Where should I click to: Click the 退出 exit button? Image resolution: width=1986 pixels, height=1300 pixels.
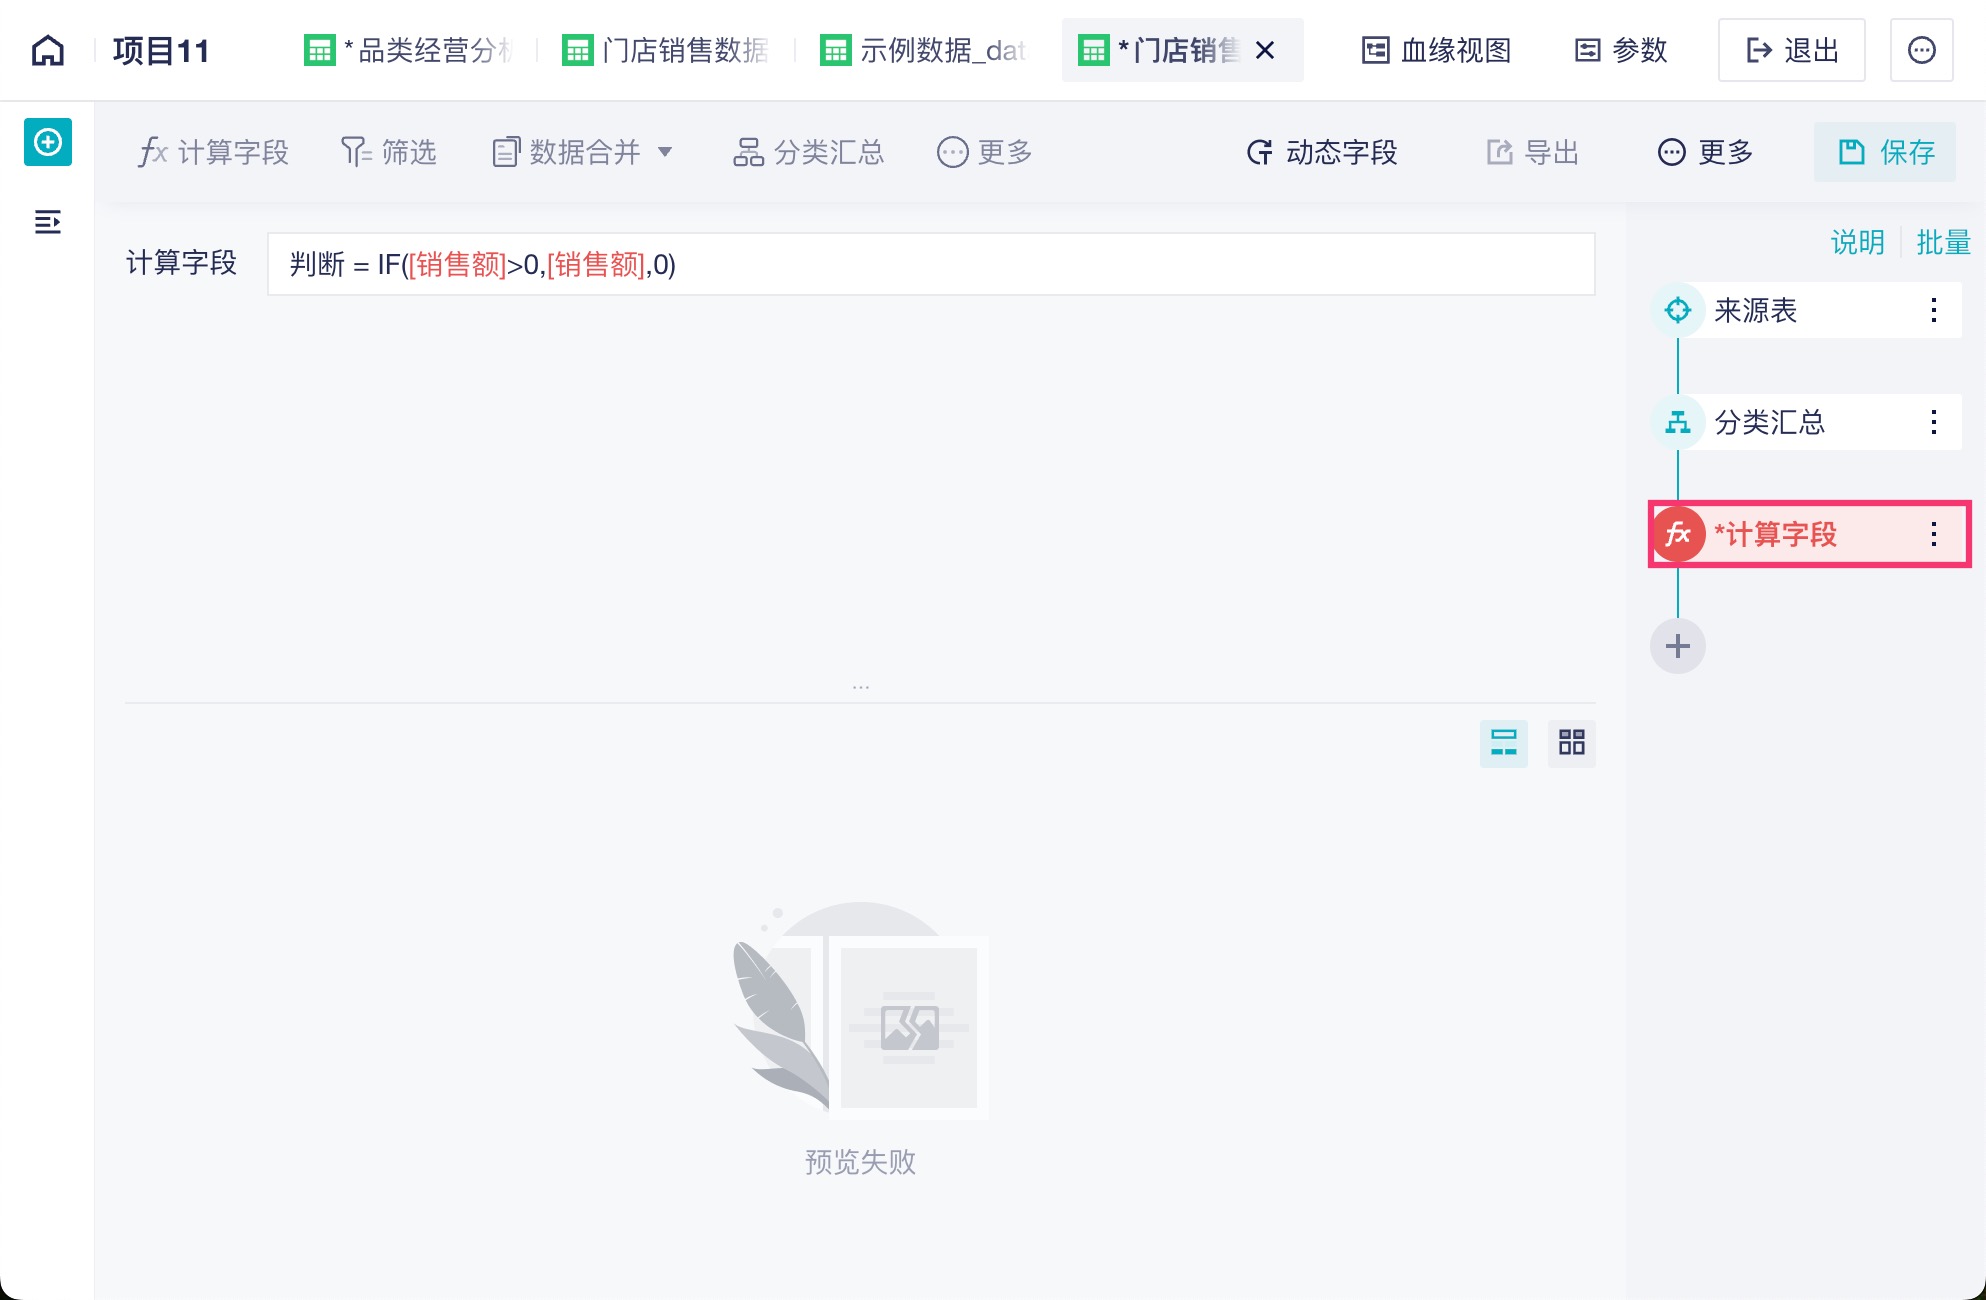pos(1791,50)
